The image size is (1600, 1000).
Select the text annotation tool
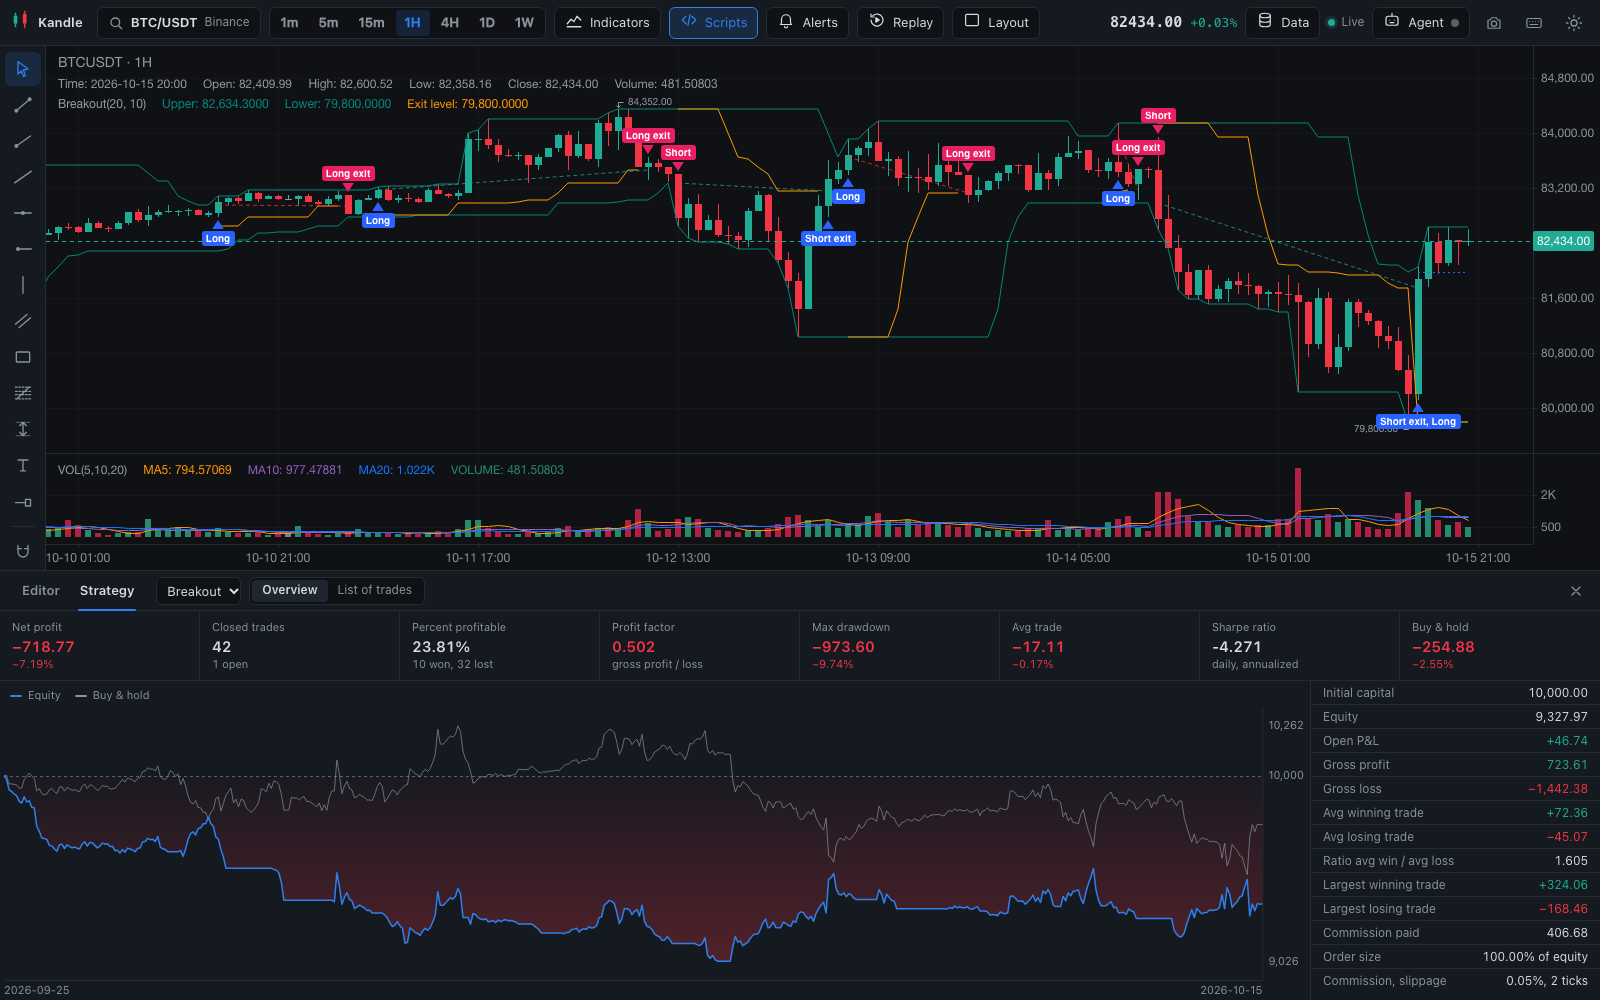click(23, 465)
